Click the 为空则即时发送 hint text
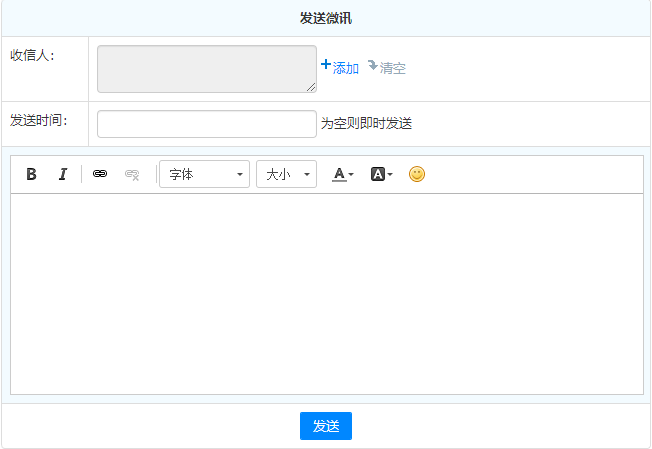652x449 pixels. tap(366, 124)
